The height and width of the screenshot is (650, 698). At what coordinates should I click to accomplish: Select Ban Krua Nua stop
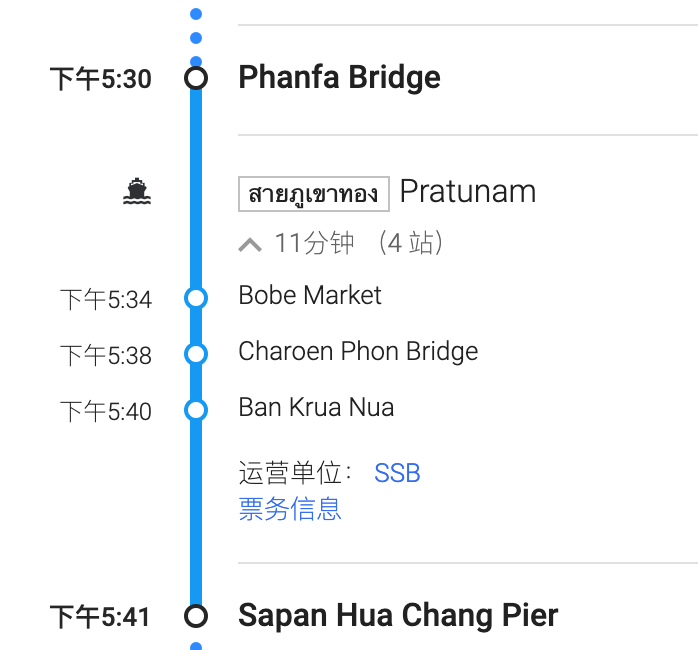coord(316,407)
